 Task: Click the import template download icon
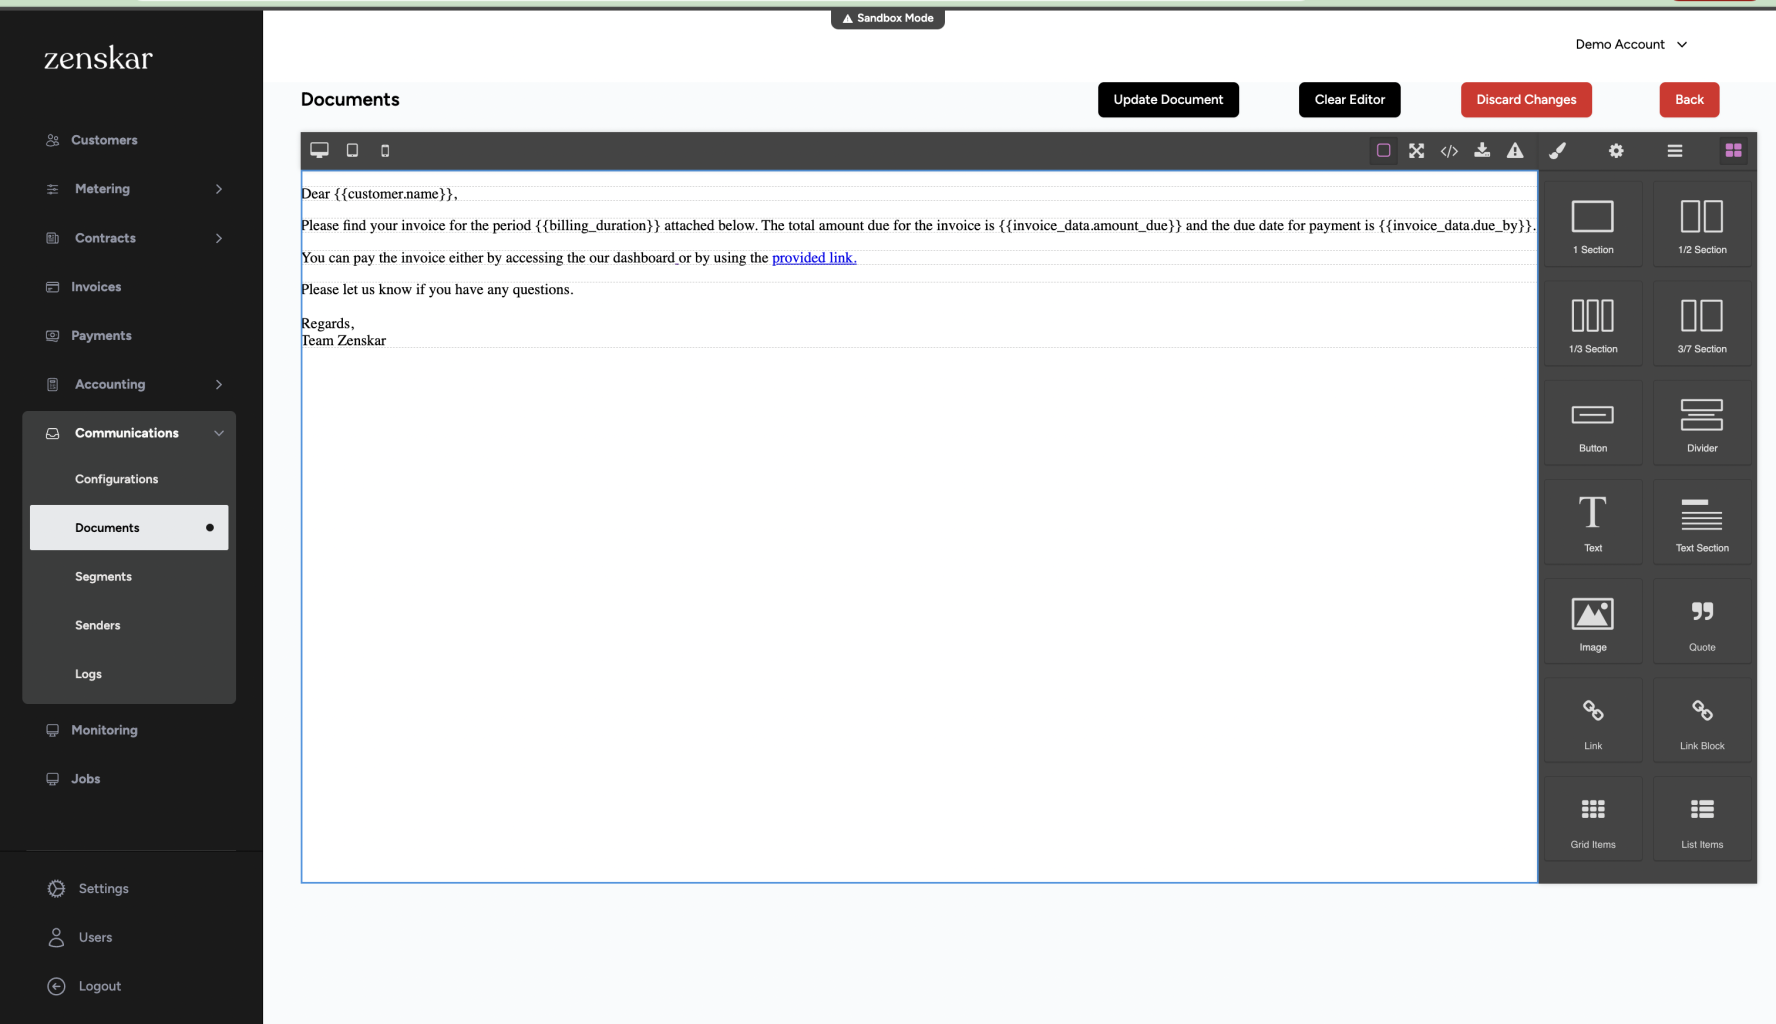[x=1482, y=151]
